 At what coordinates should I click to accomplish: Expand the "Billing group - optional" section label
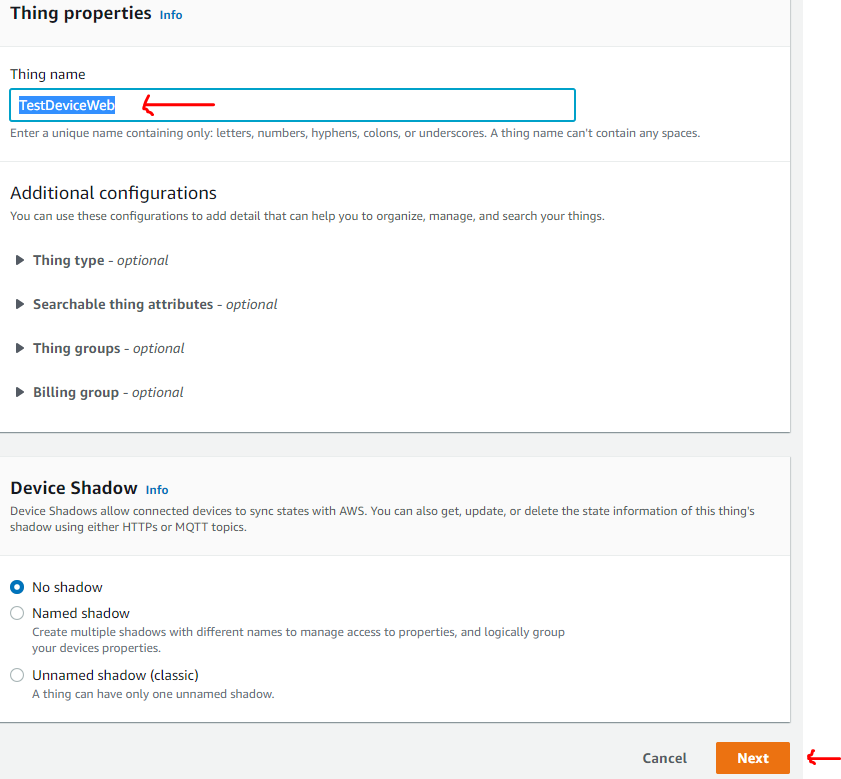click(108, 393)
